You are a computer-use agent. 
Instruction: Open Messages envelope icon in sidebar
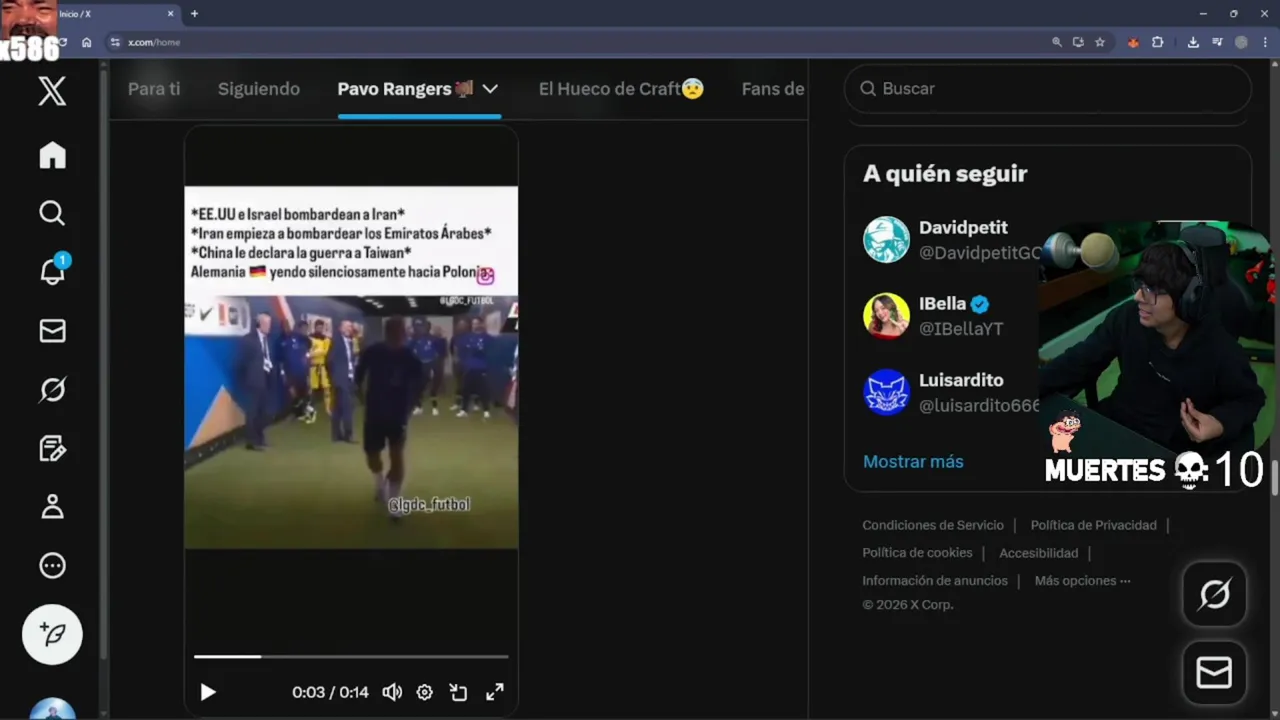coord(52,331)
